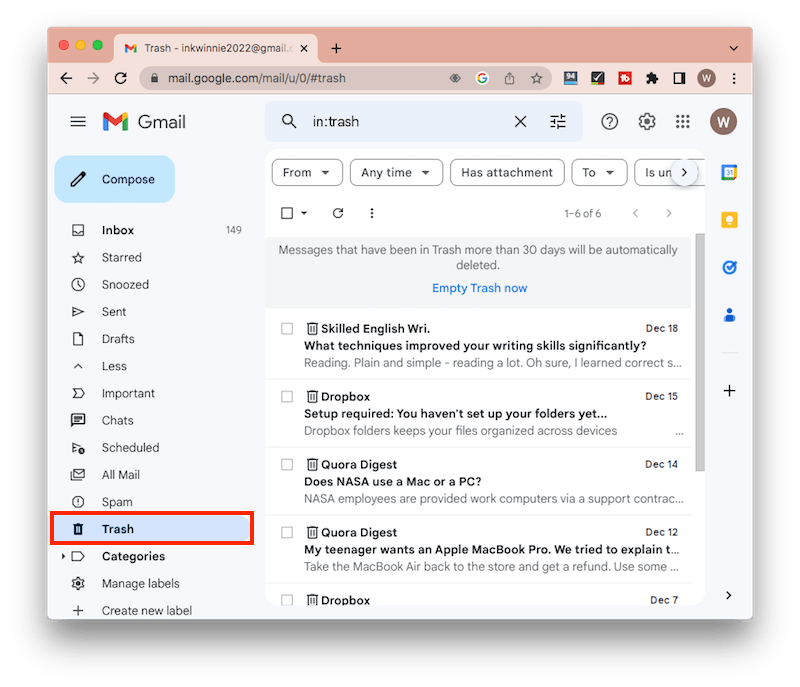The width and height of the screenshot is (800, 687).
Task: Get add-ons with the plus icon
Action: pyautogui.click(x=729, y=391)
